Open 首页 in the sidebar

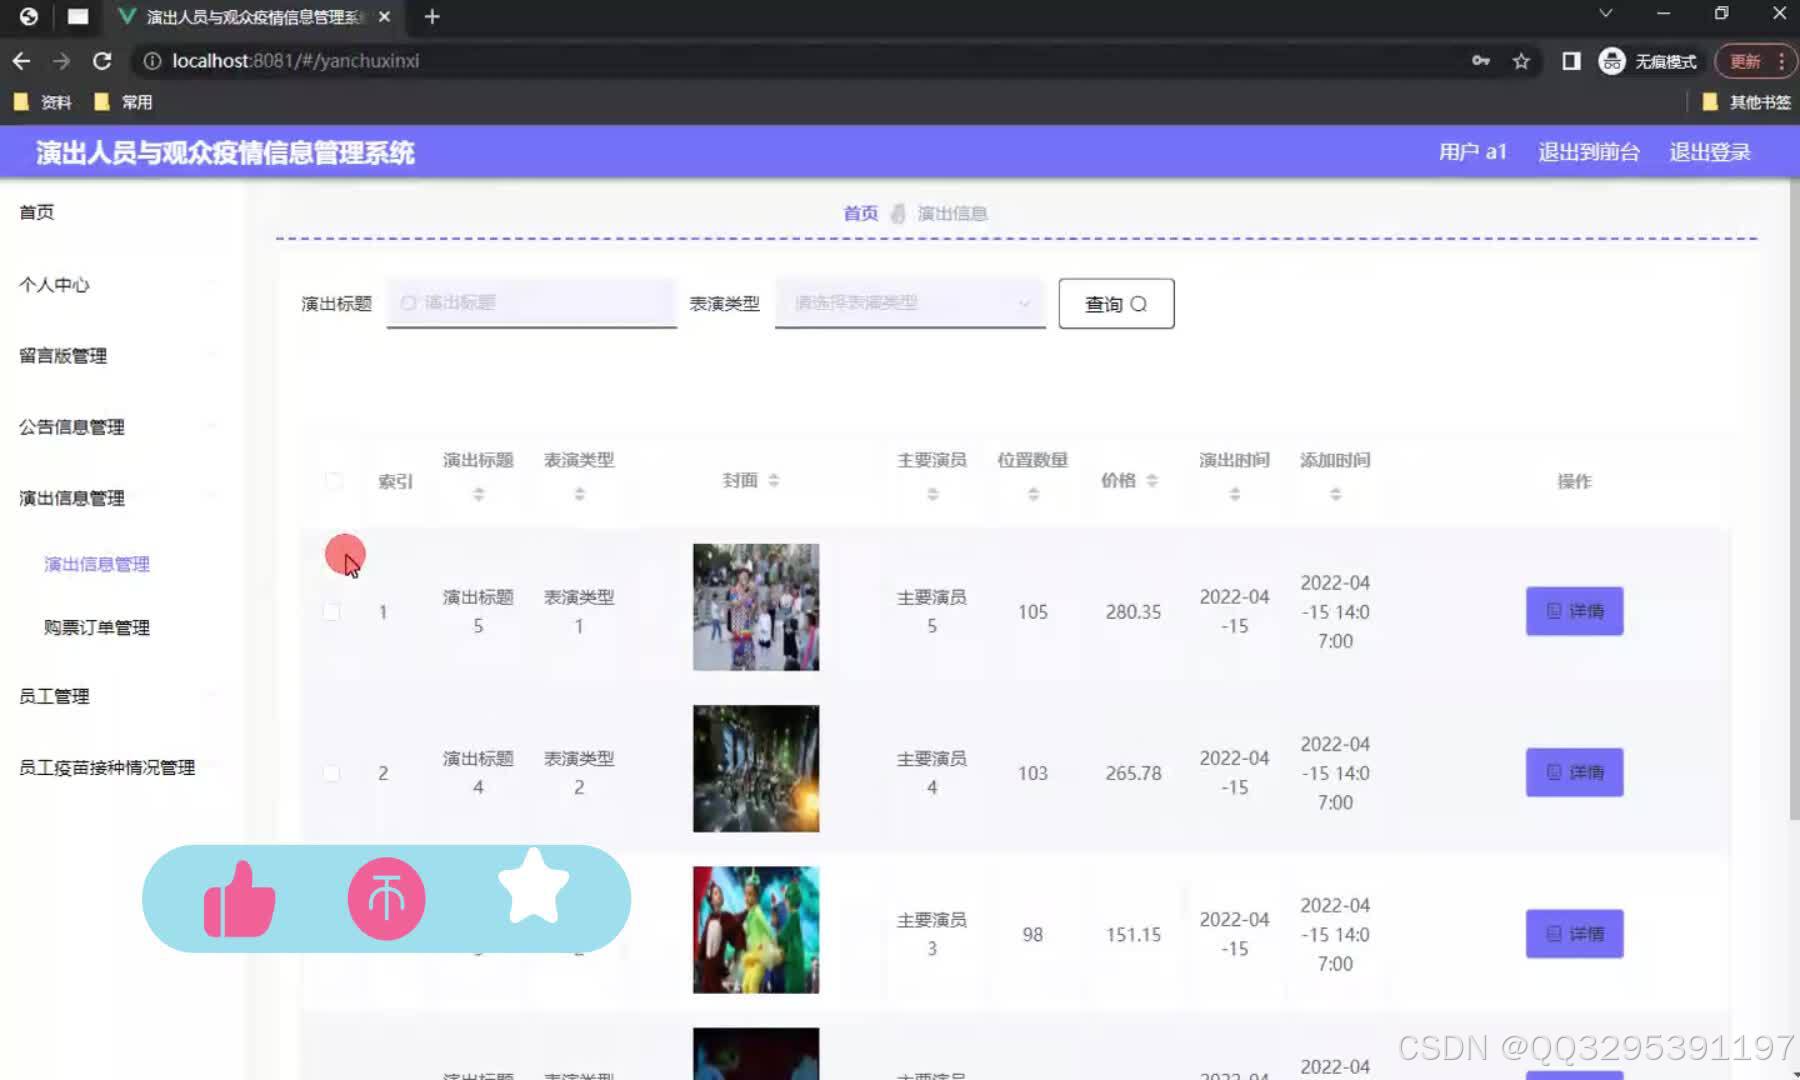(37, 212)
